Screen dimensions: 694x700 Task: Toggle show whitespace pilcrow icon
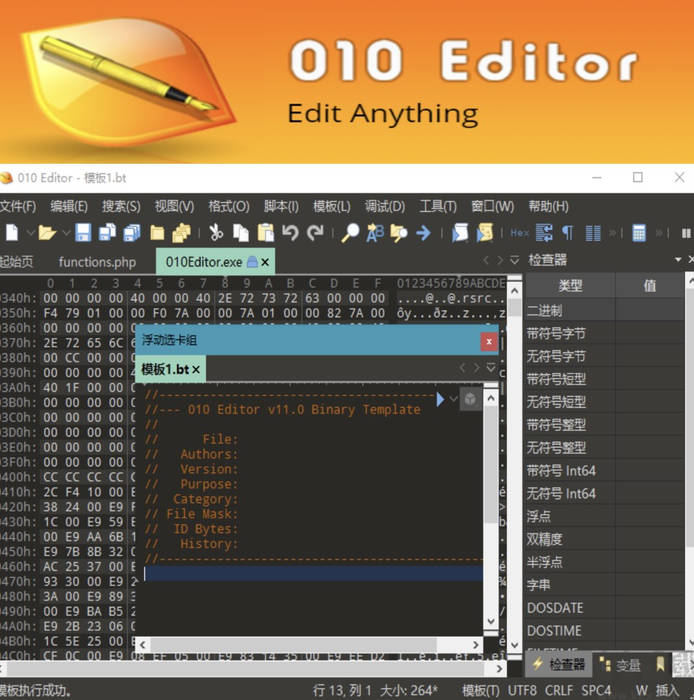coord(568,233)
